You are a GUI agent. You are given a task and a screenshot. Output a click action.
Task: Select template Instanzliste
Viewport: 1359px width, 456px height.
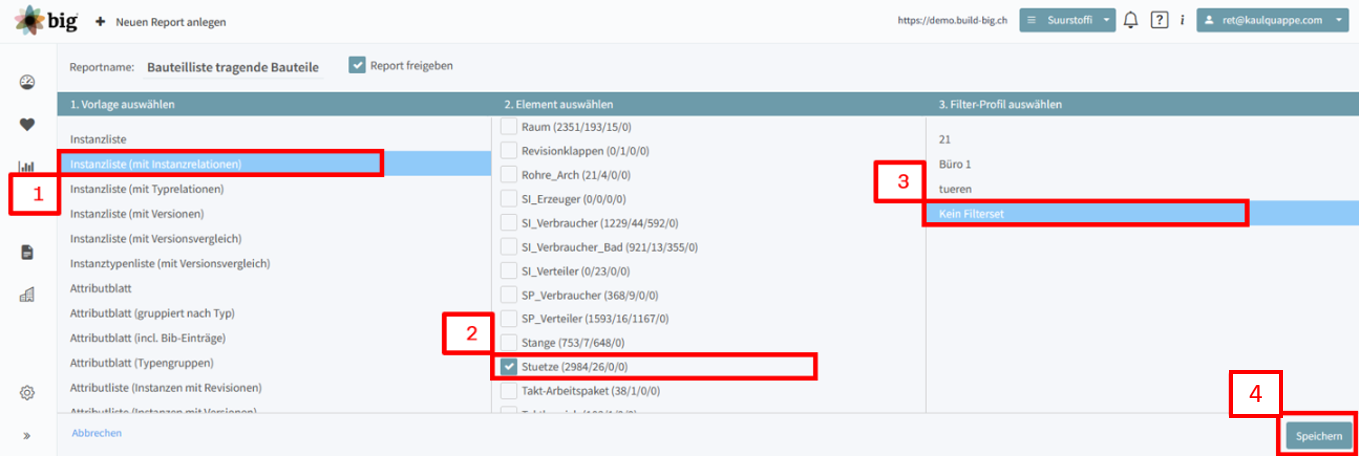pos(274,138)
